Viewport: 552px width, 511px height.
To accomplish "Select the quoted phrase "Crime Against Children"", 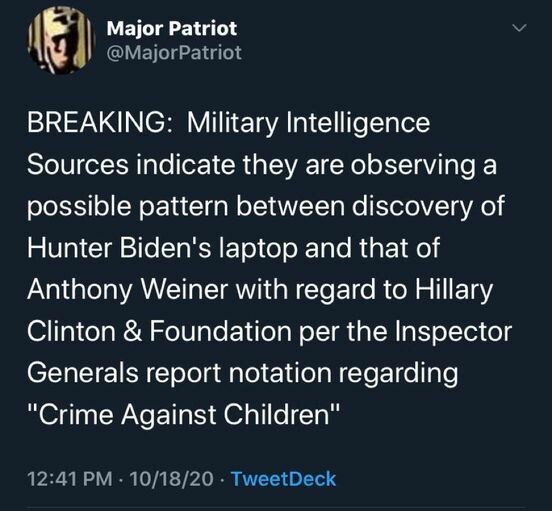I will point(184,415).
